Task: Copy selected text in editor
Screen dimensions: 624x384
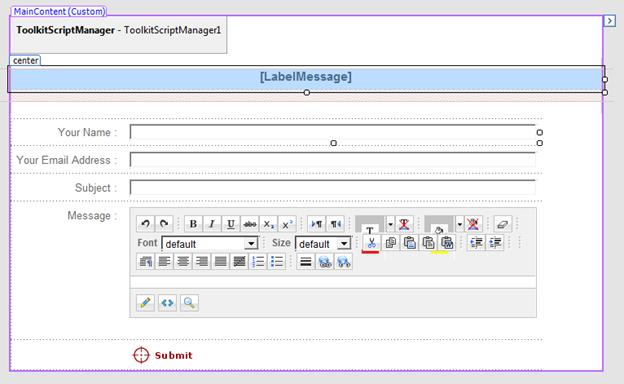Action: tap(390, 242)
